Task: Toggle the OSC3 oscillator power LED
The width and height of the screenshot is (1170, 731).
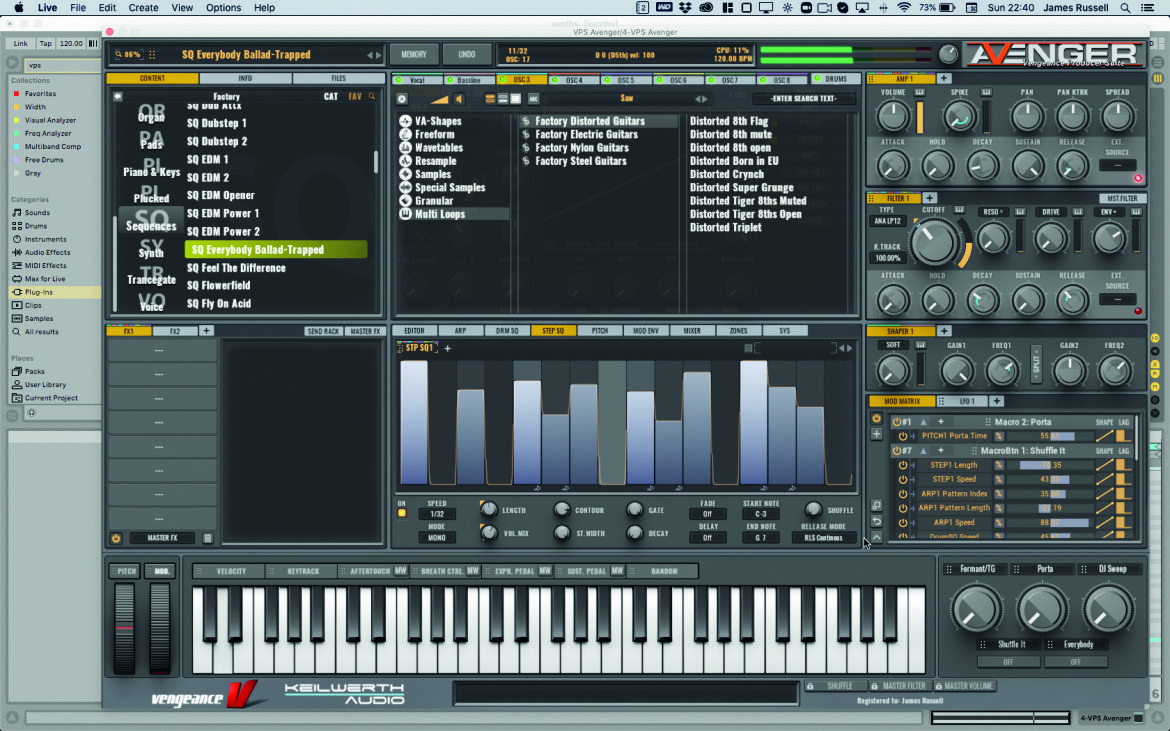Action: click(502, 80)
